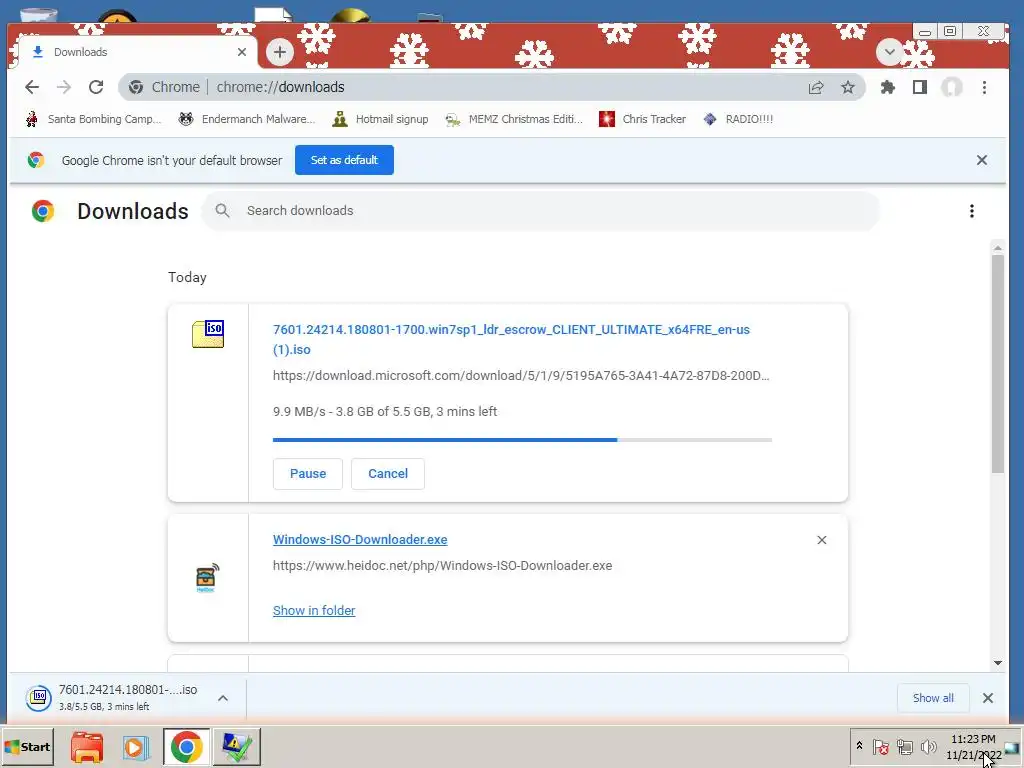The height and width of the screenshot is (768, 1024).
Task: Click the Search downloads field
Action: coord(541,211)
